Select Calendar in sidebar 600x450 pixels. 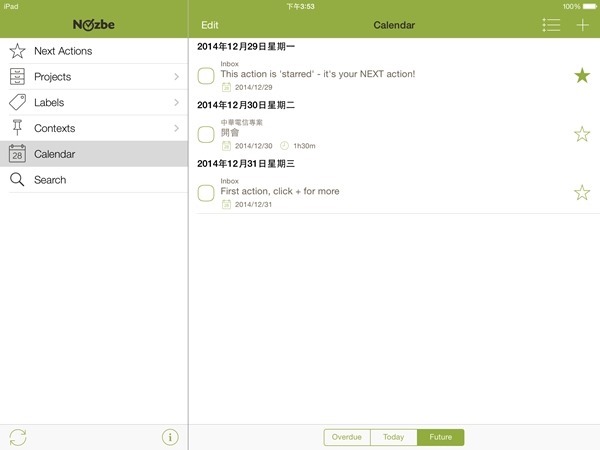pyautogui.click(x=94, y=154)
